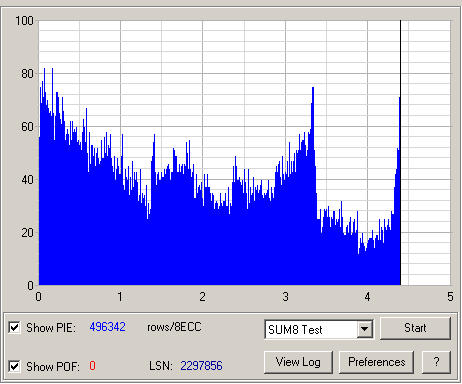
Task: Open the SUM8 Test dropdown arrow
Action: point(365,329)
